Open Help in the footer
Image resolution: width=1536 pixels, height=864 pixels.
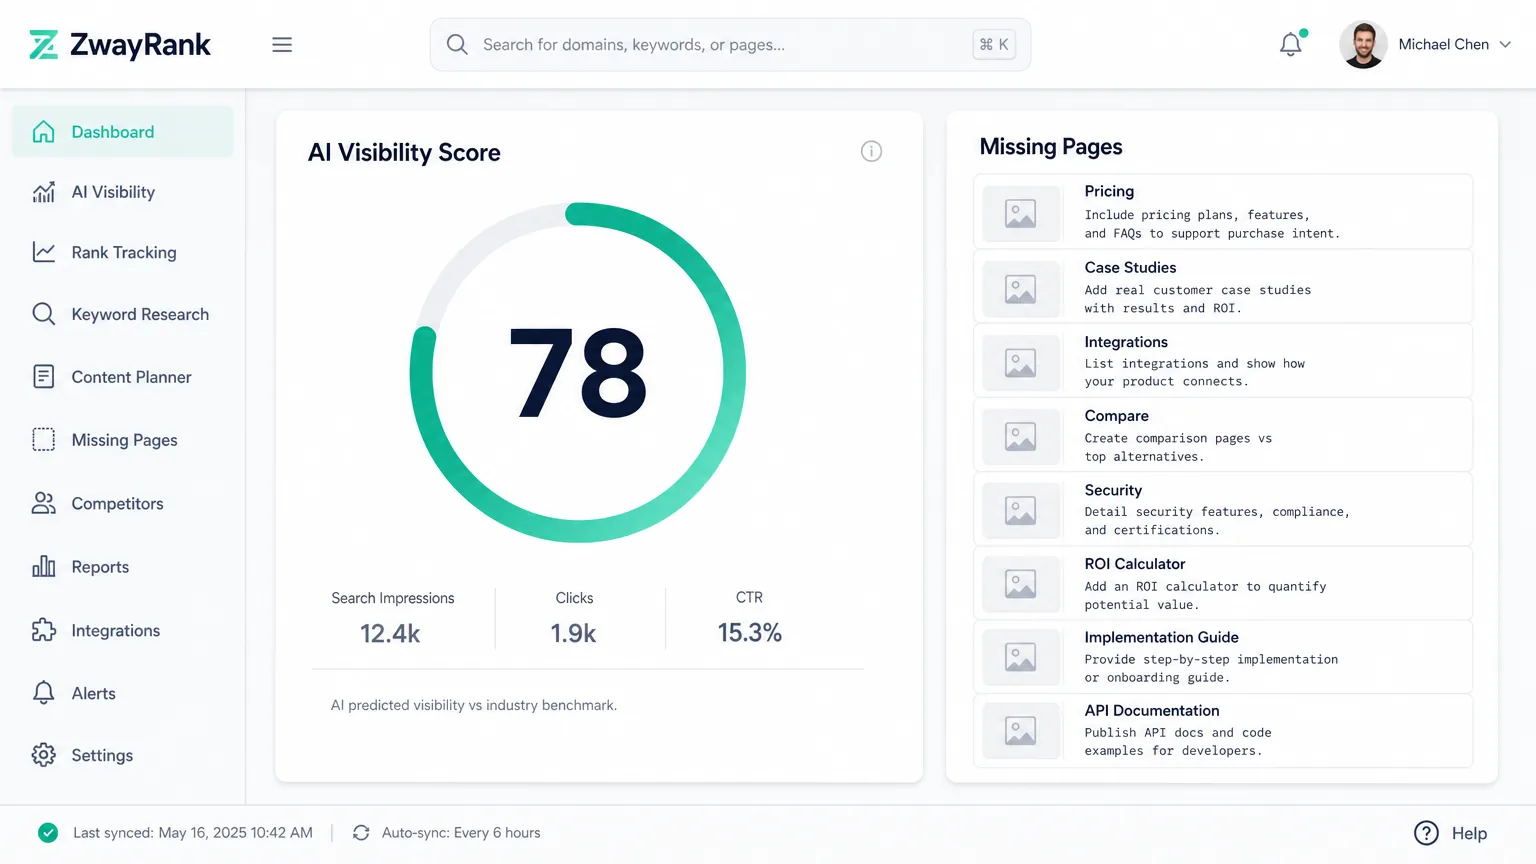[x=1451, y=833]
